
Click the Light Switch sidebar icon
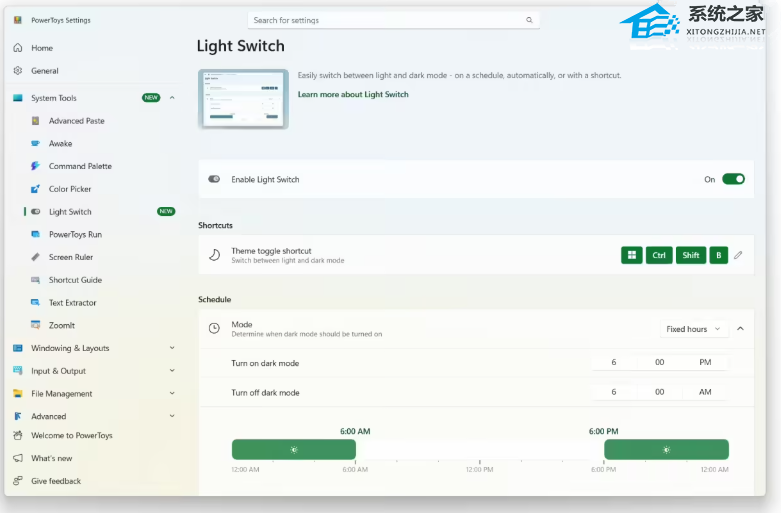pos(35,212)
